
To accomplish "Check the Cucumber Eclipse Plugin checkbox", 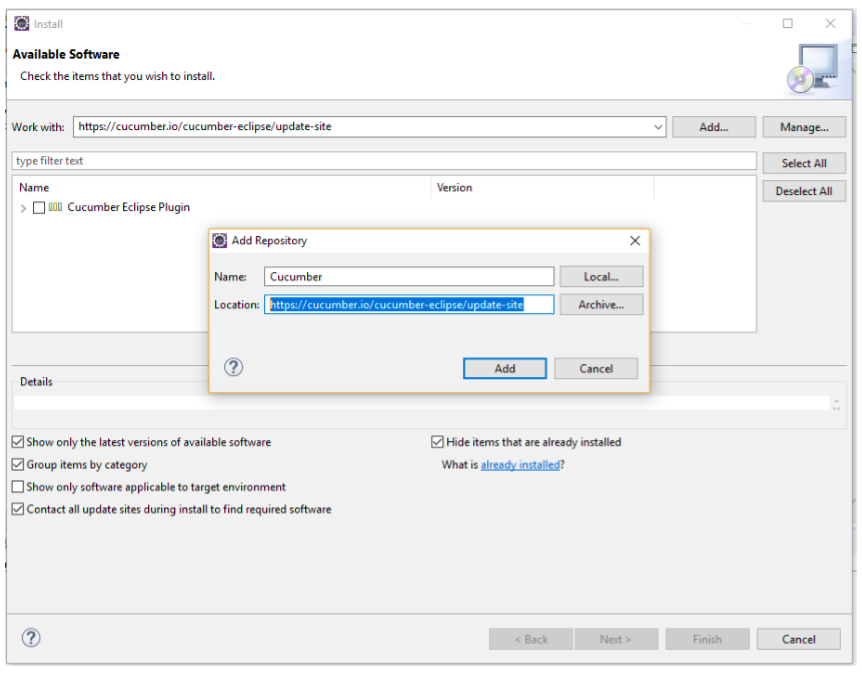I will 39,208.
